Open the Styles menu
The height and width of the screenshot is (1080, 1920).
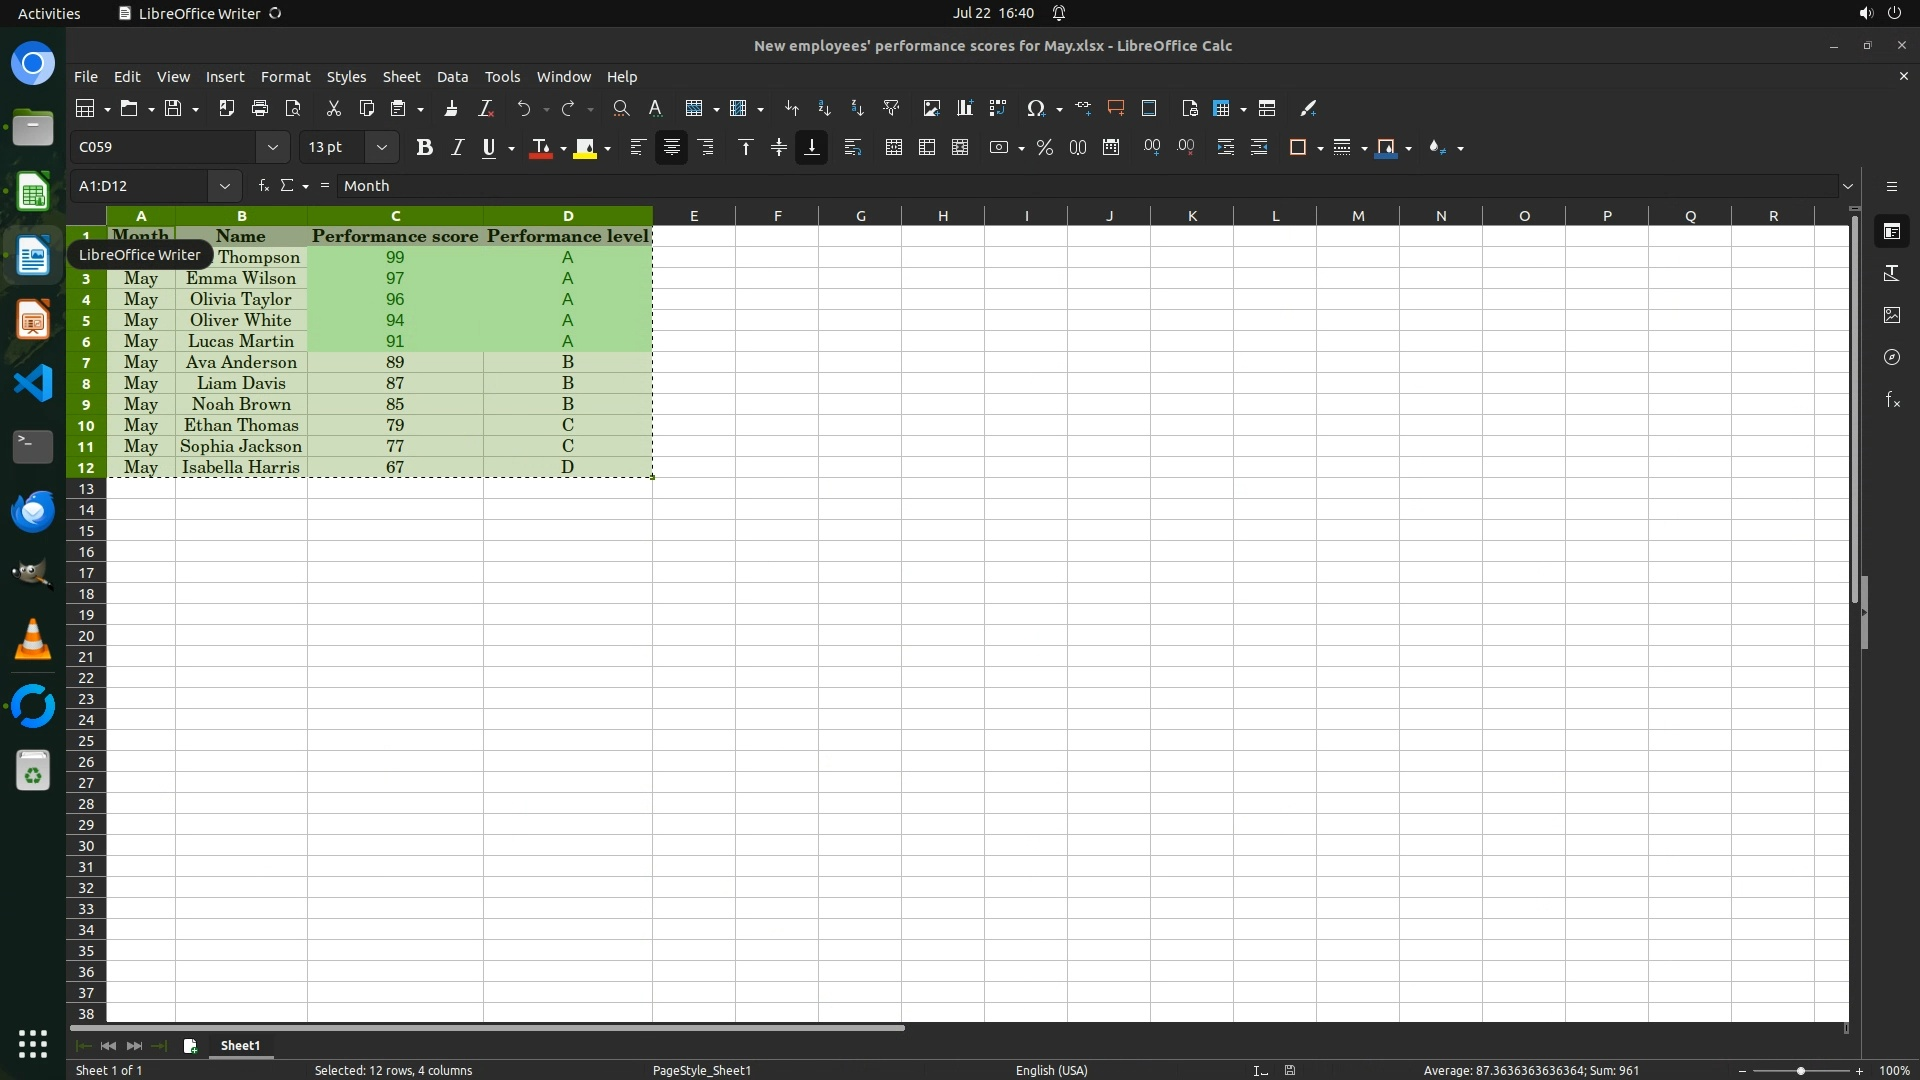pos(346,77)
